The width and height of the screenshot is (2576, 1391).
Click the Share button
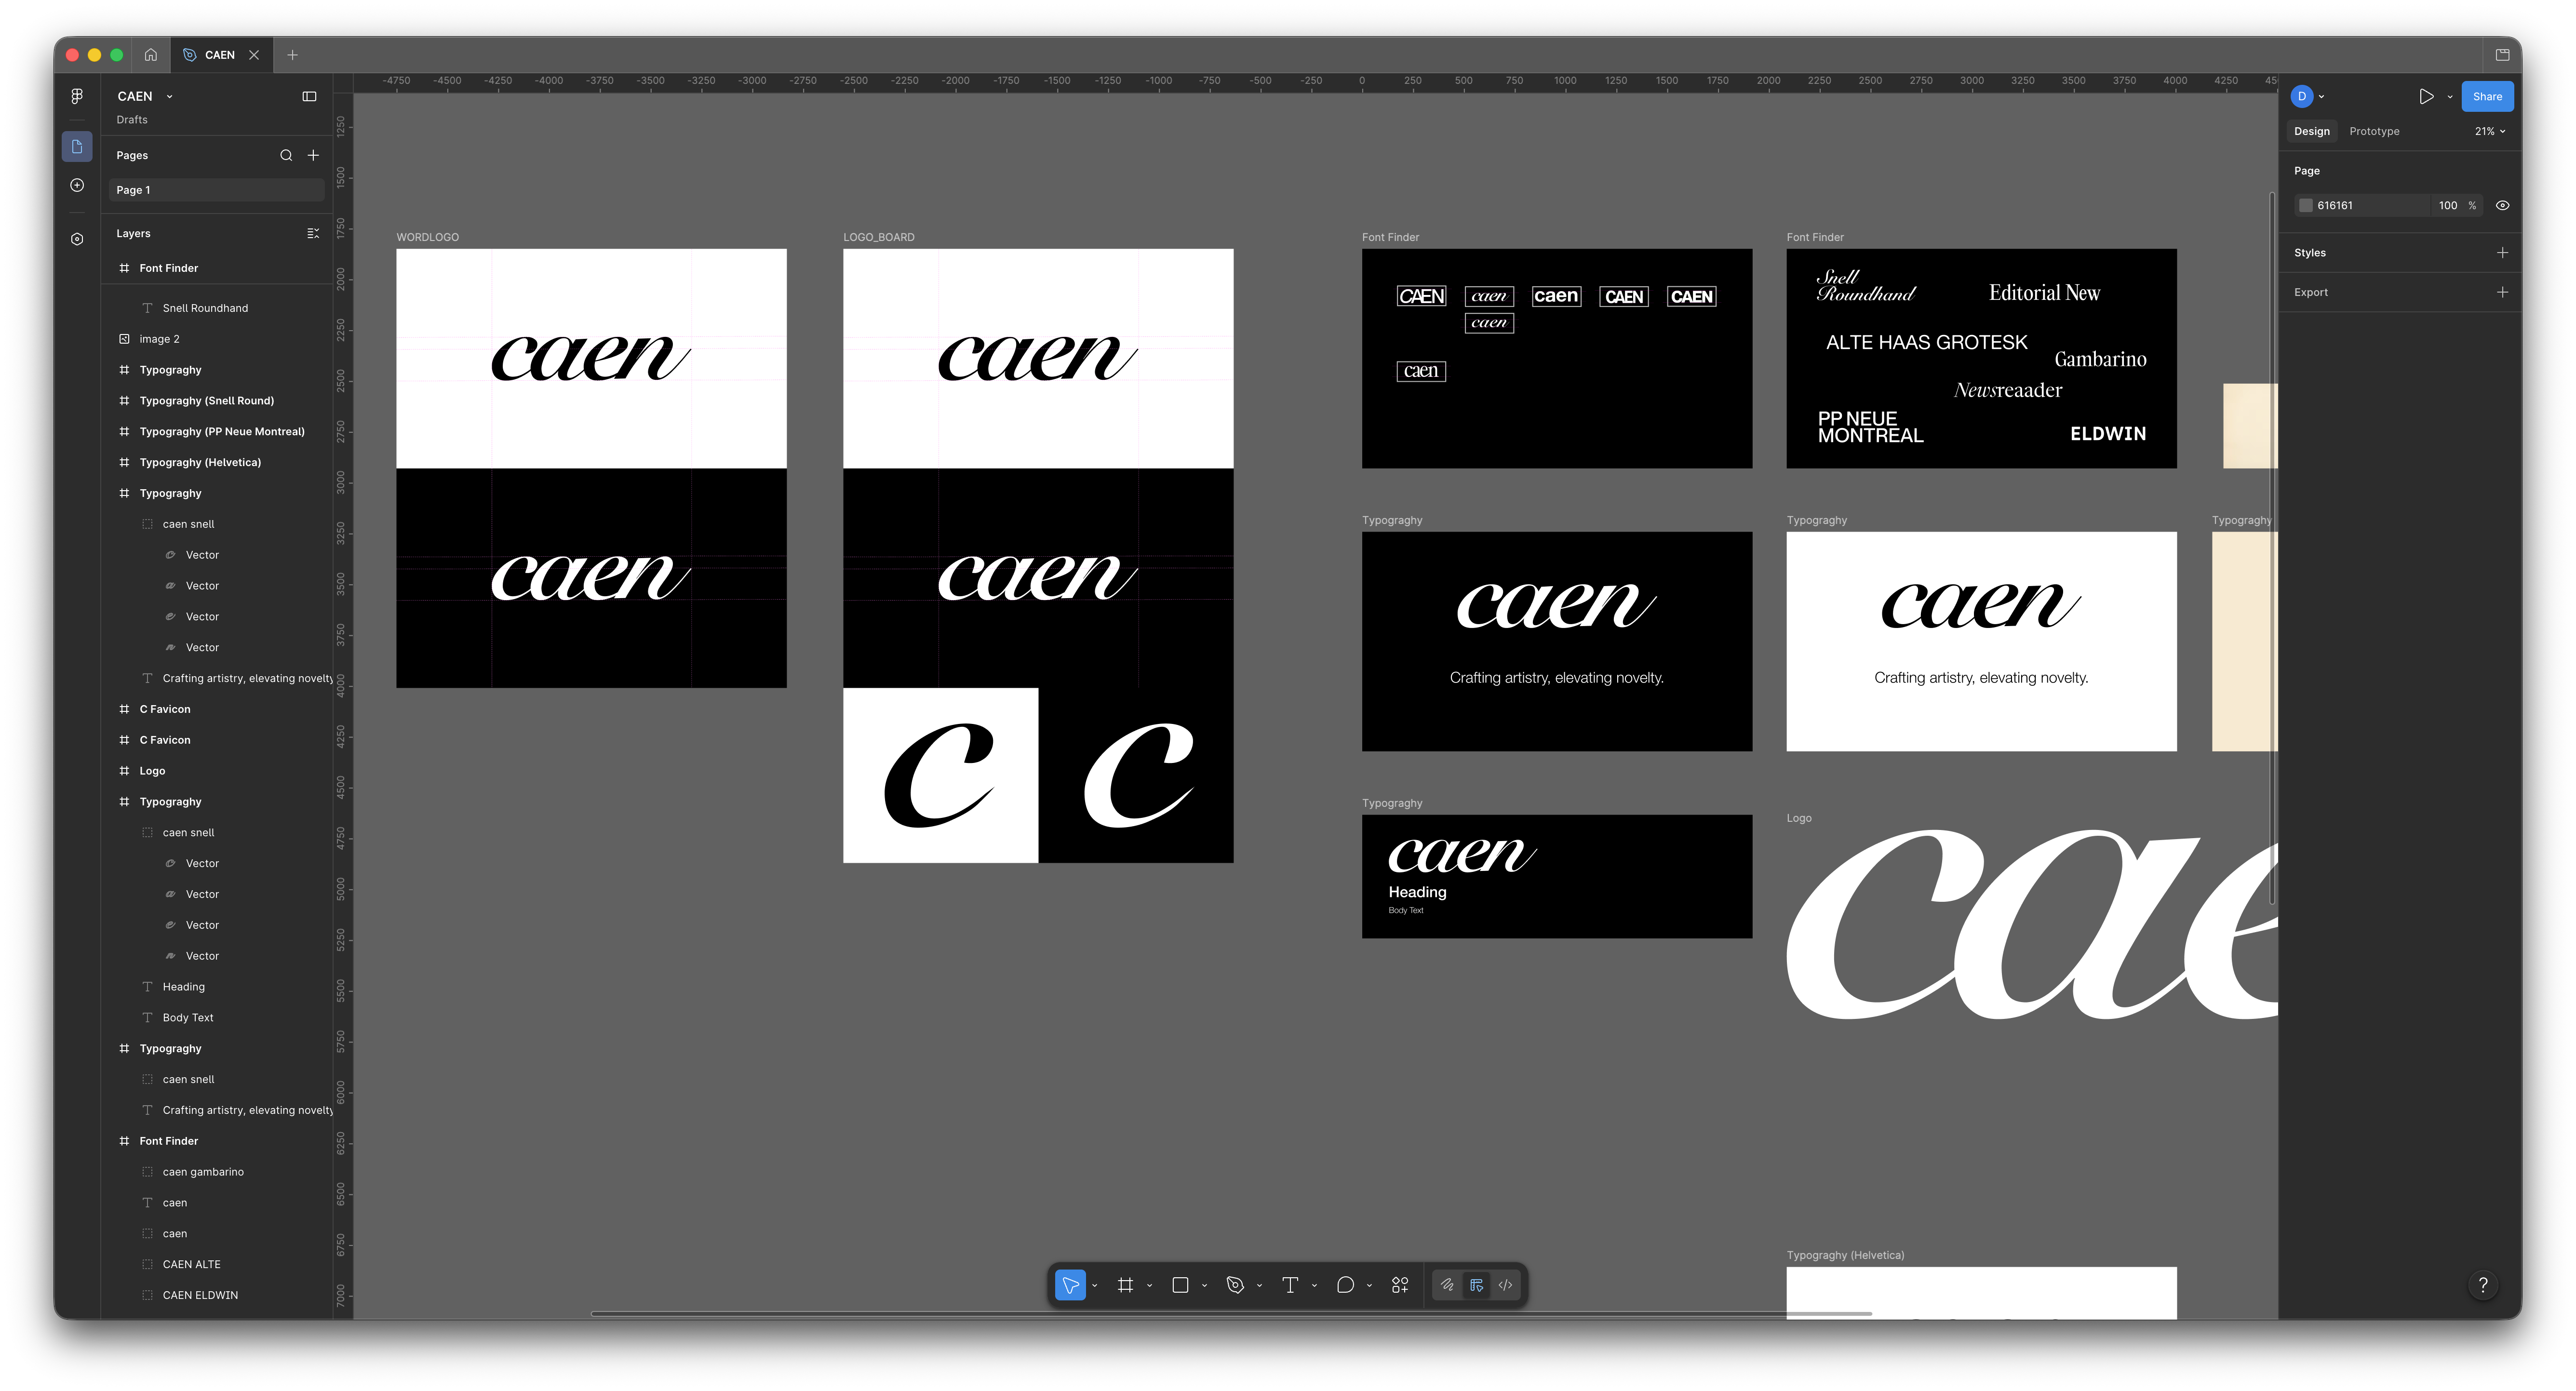coord(2487,96)
